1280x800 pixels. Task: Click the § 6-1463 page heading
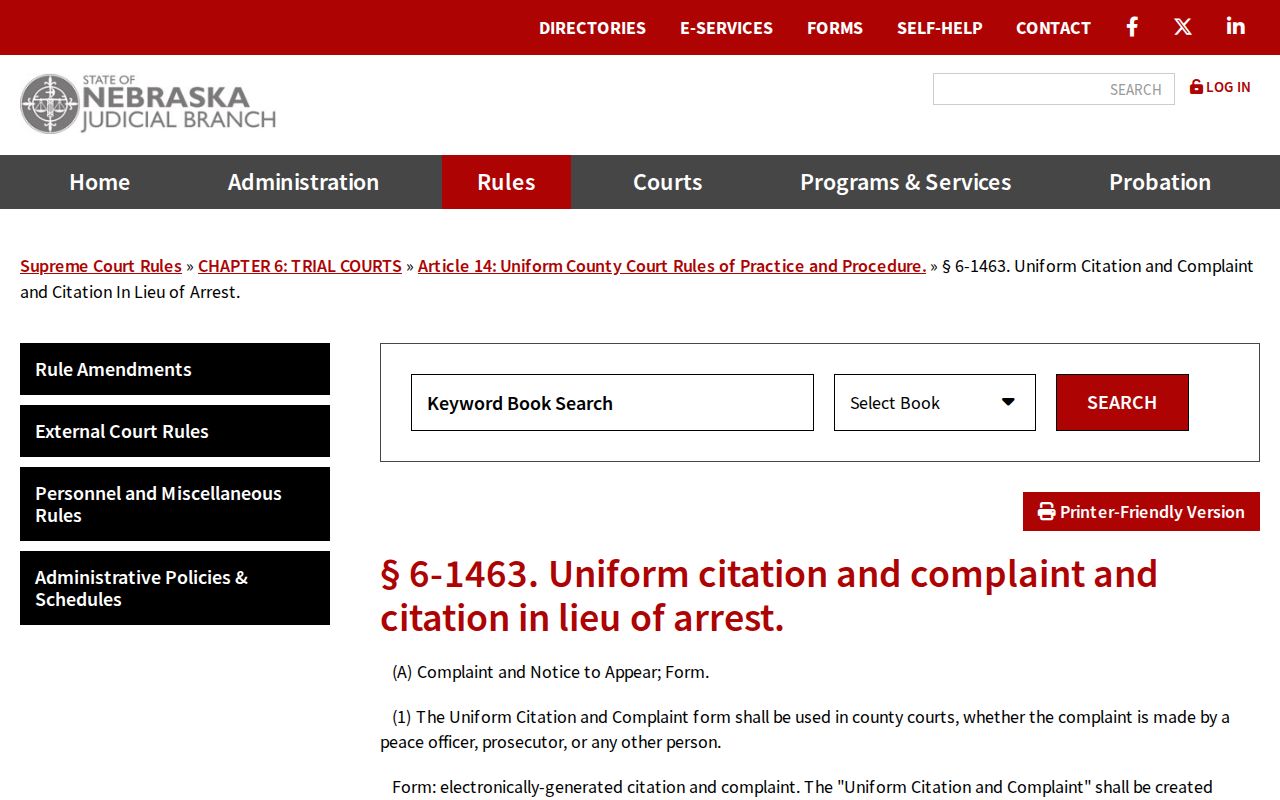pyautogui.click(x=769, y=596)
